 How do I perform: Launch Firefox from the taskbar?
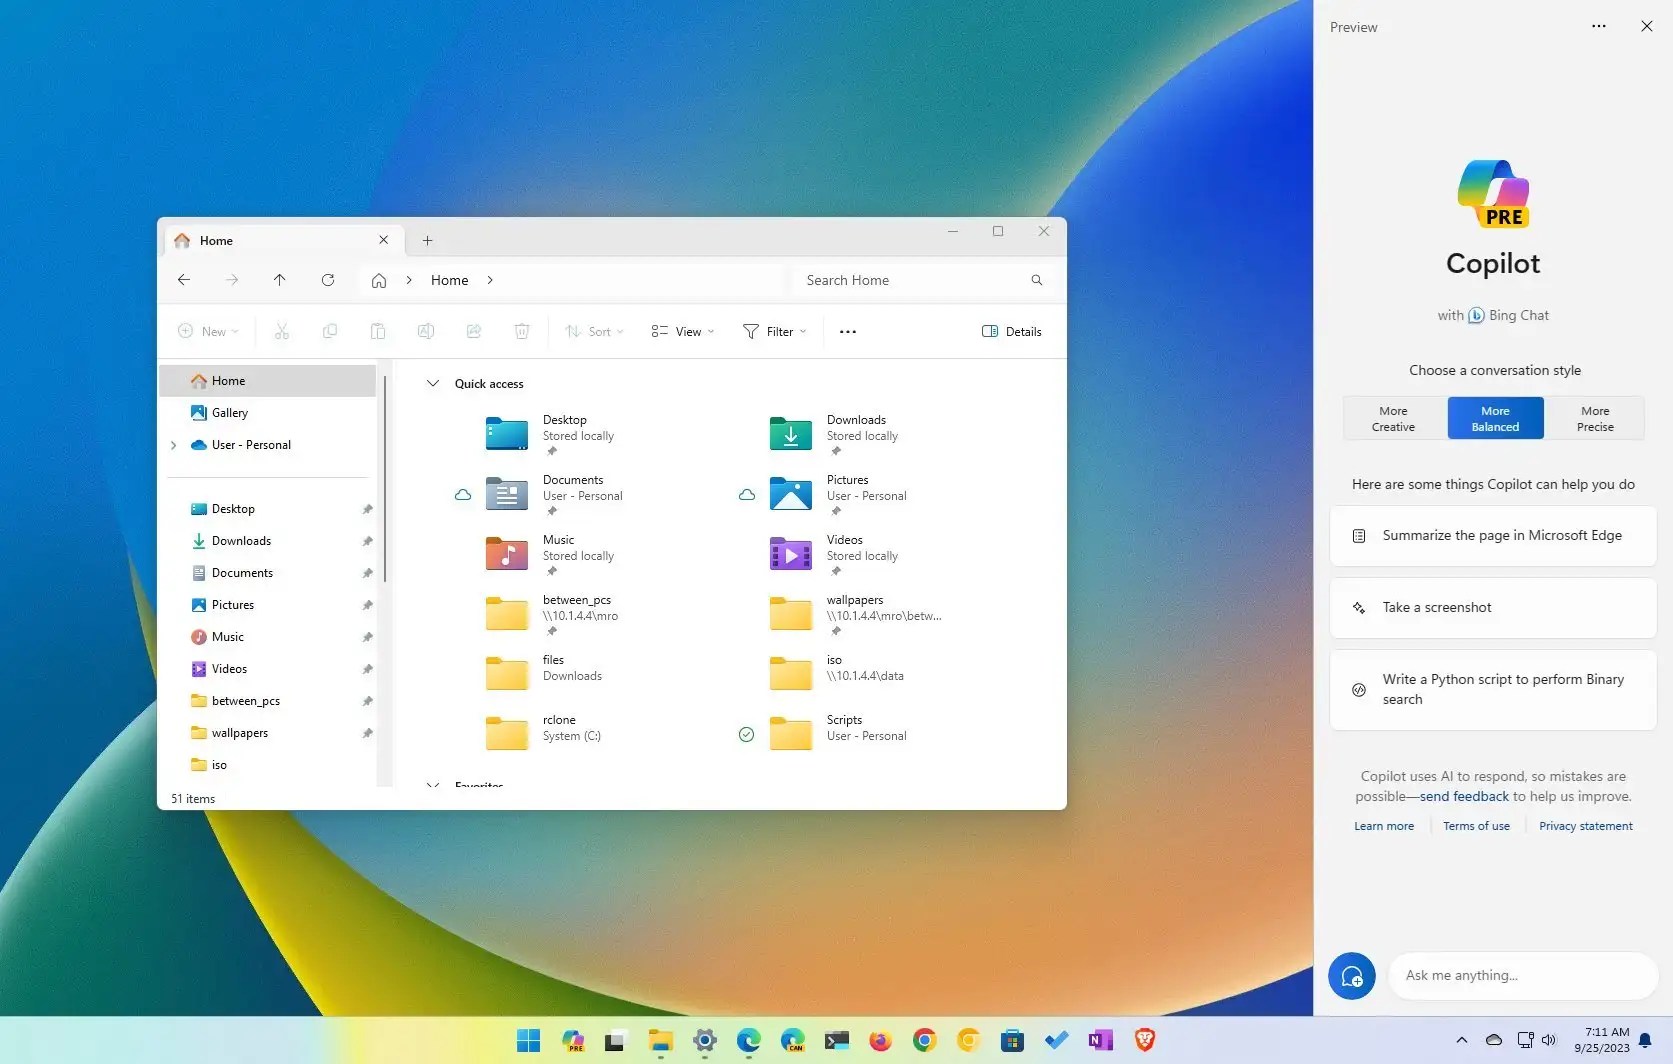(x=880, y=1041)
